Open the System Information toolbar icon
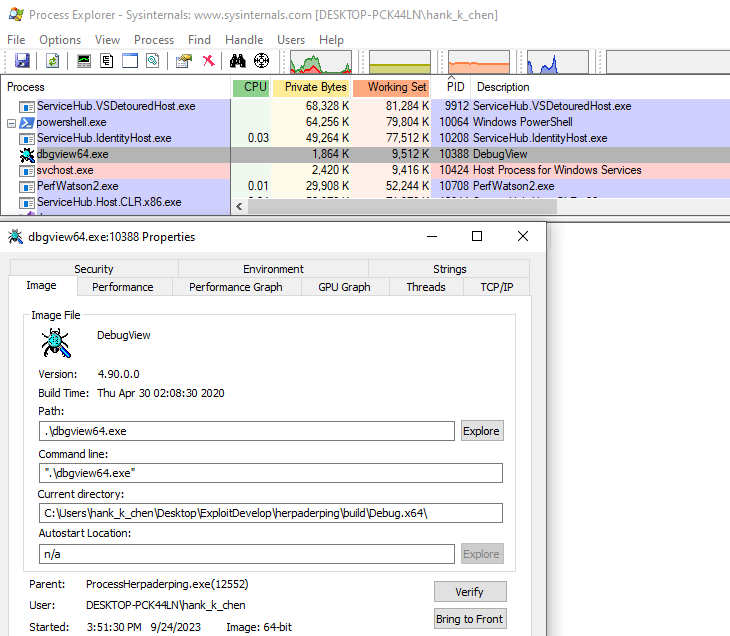The image size is (730, 636). (84, 61)
